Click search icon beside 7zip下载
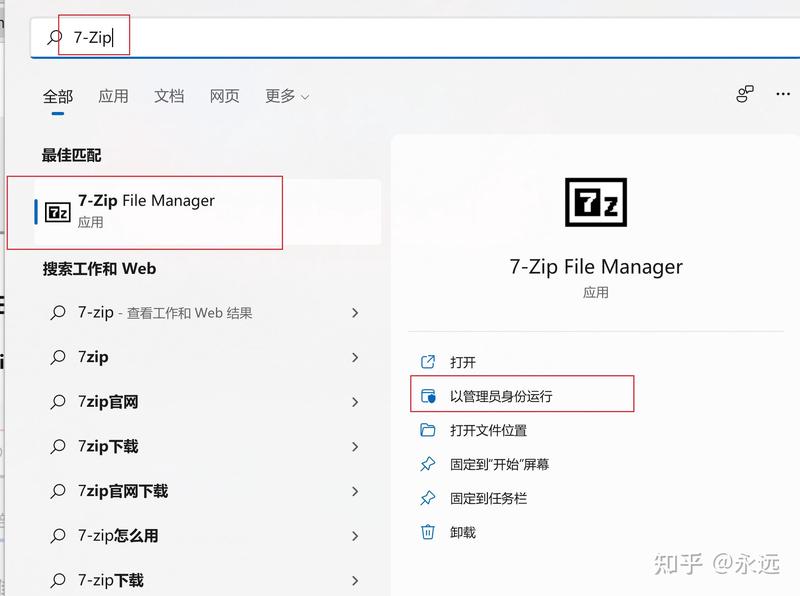Viewport: 800px width, 596px height. click(58, 446)
